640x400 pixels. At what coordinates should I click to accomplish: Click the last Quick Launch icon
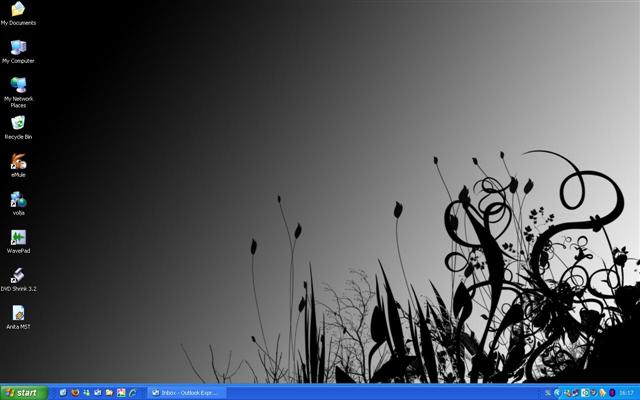coord(133,393)
